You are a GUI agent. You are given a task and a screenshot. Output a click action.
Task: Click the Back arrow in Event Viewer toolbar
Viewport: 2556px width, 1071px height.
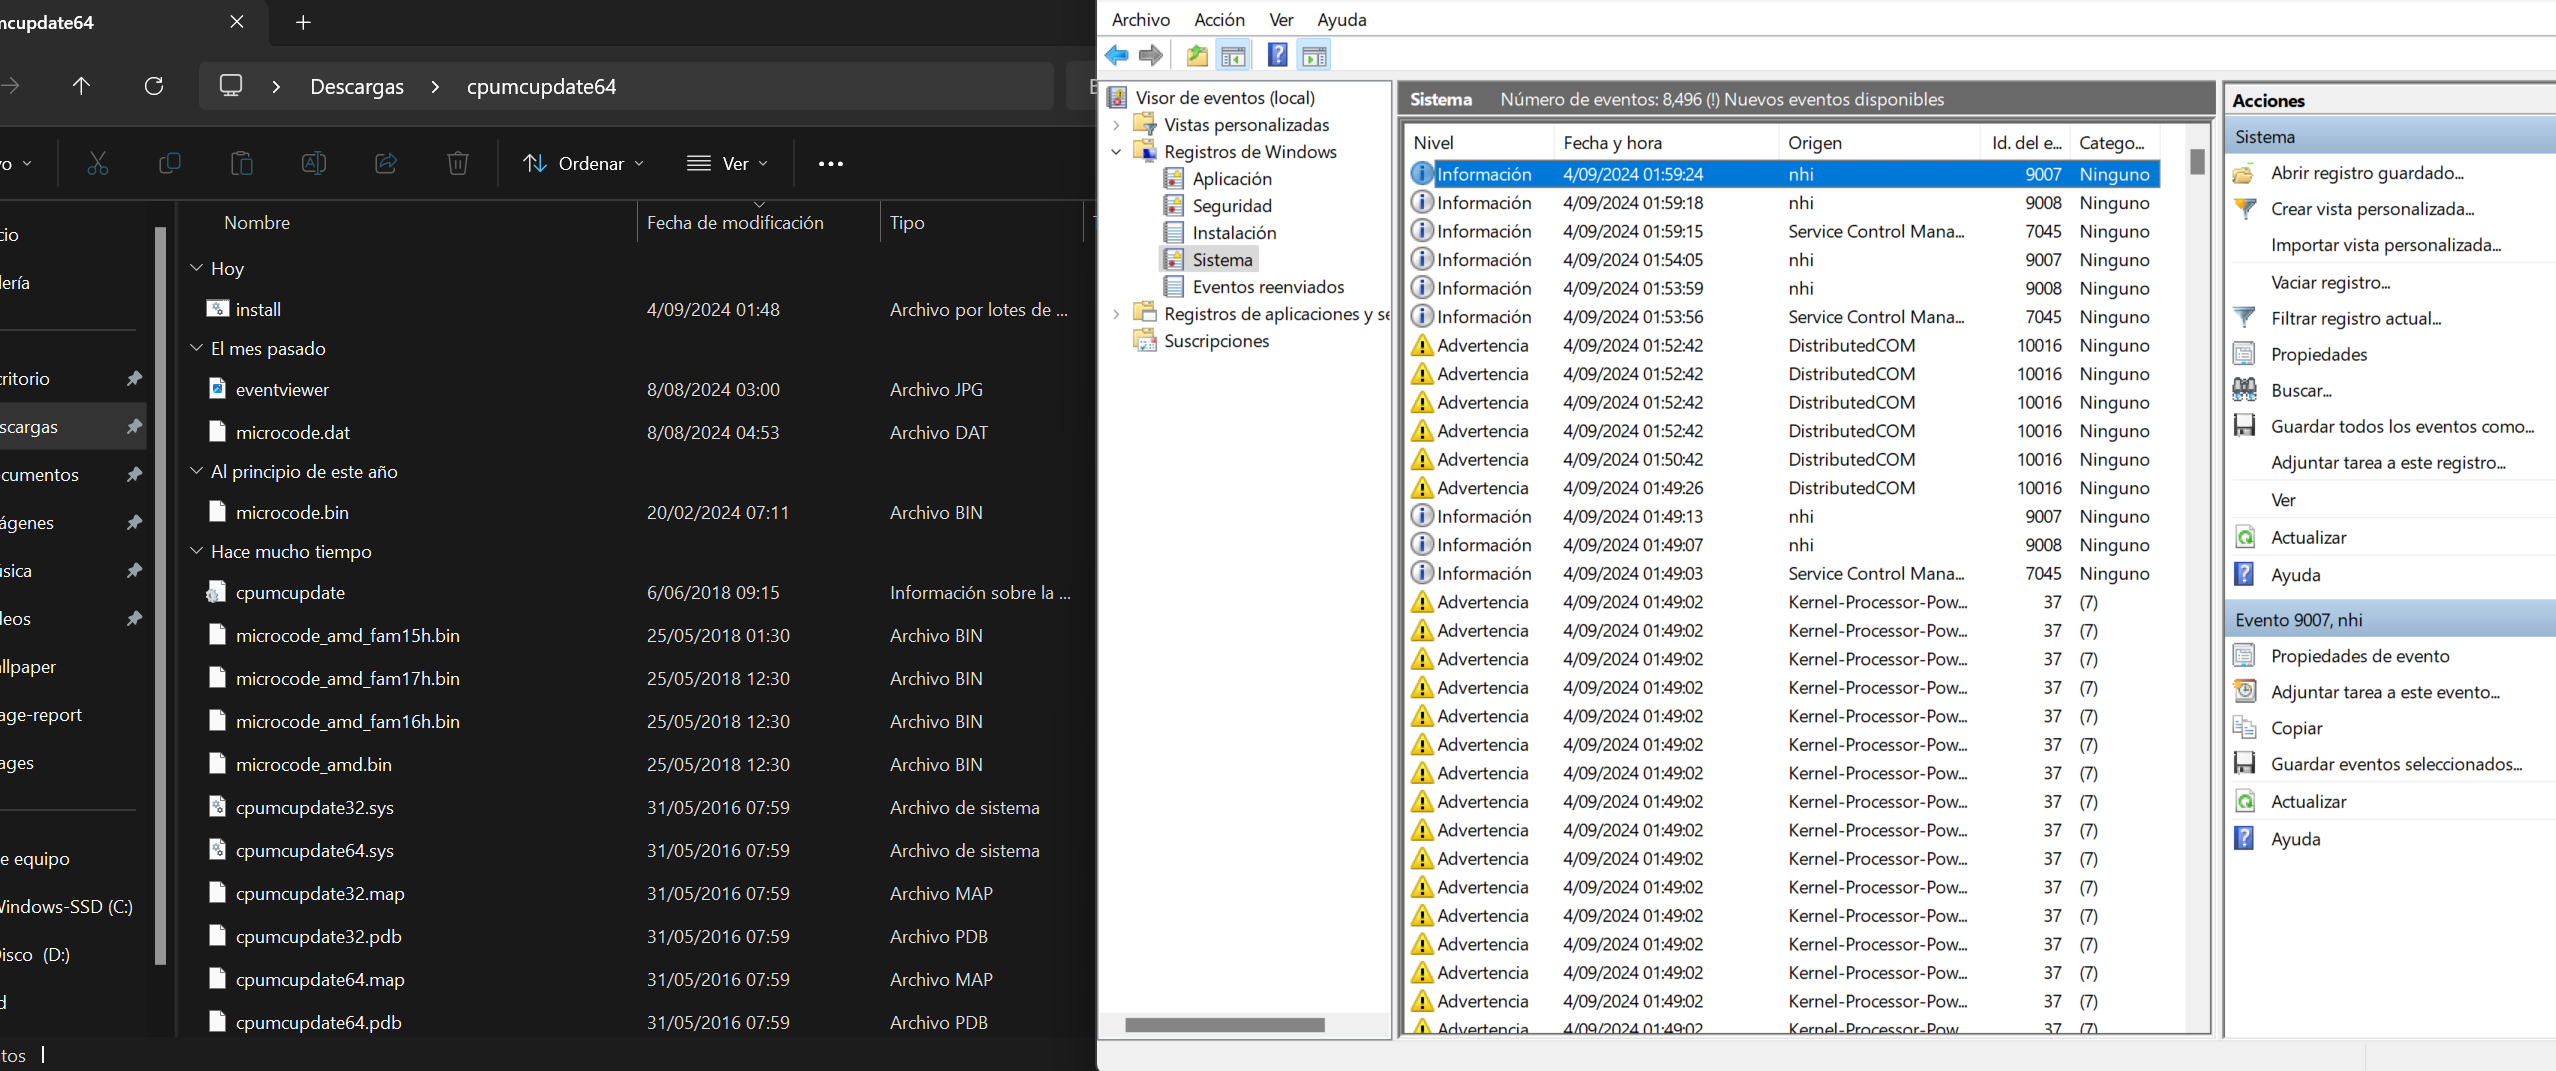[1117, 56]
